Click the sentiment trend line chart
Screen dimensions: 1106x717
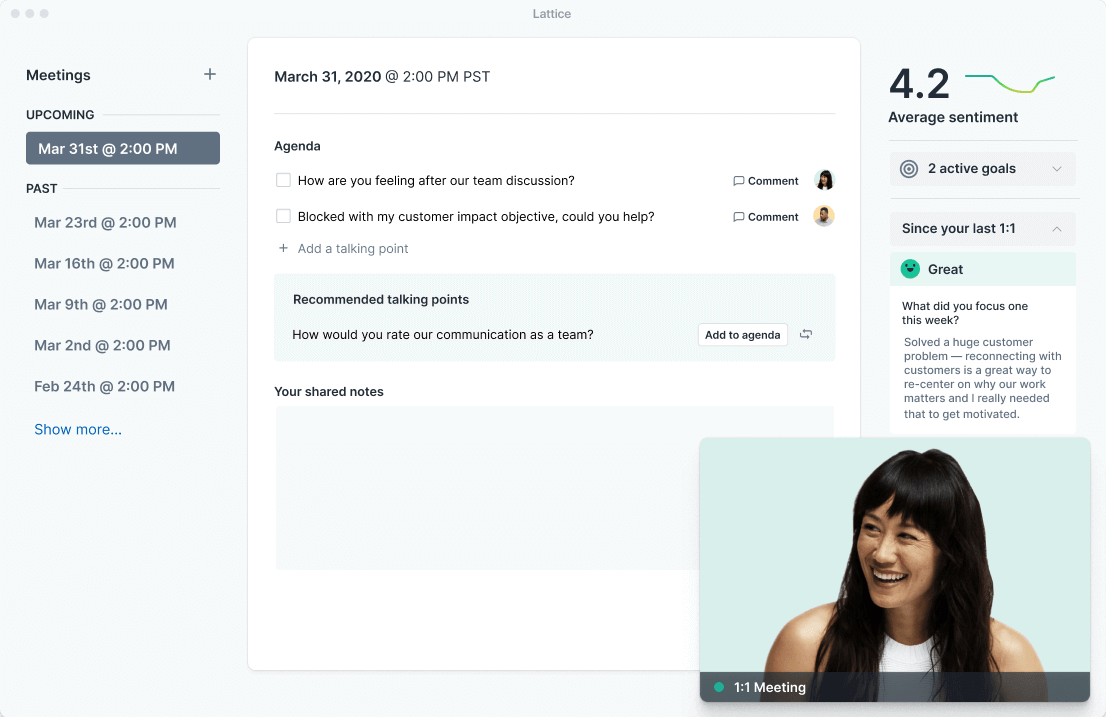tap(1009, 83)
